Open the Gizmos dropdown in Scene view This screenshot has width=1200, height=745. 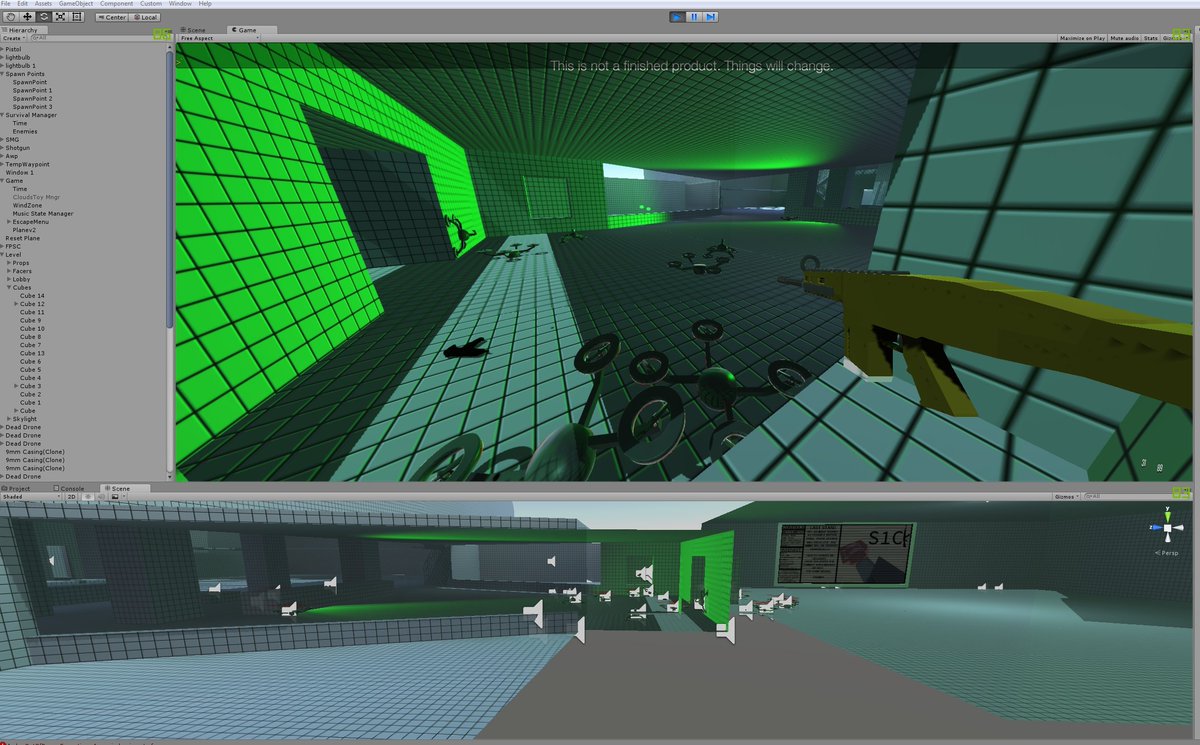1066,496
